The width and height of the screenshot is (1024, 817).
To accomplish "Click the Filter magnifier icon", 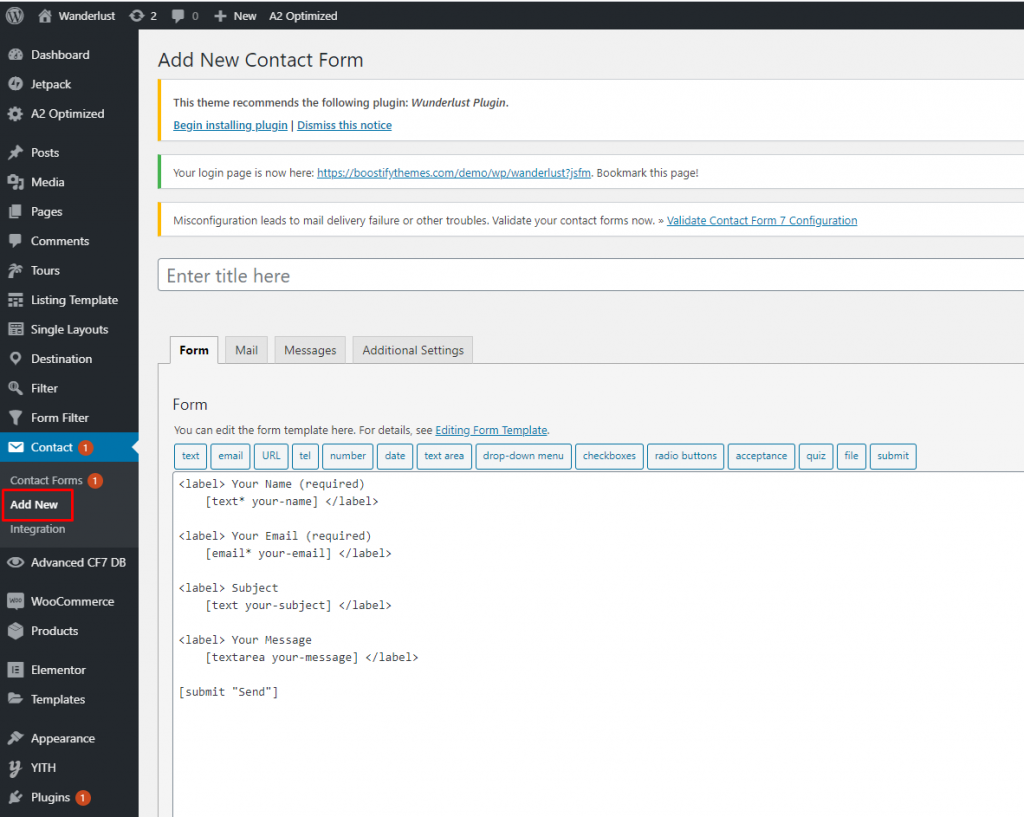I will point(16,388).
